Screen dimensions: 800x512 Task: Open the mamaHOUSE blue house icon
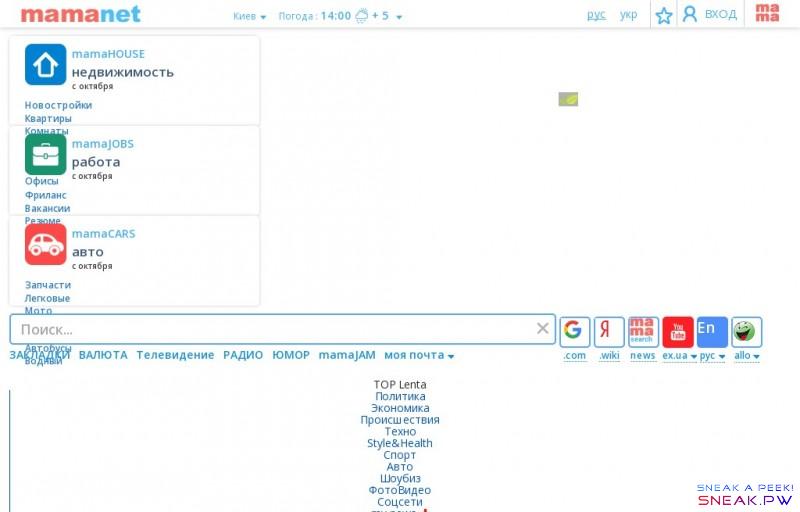coord(45,64)
